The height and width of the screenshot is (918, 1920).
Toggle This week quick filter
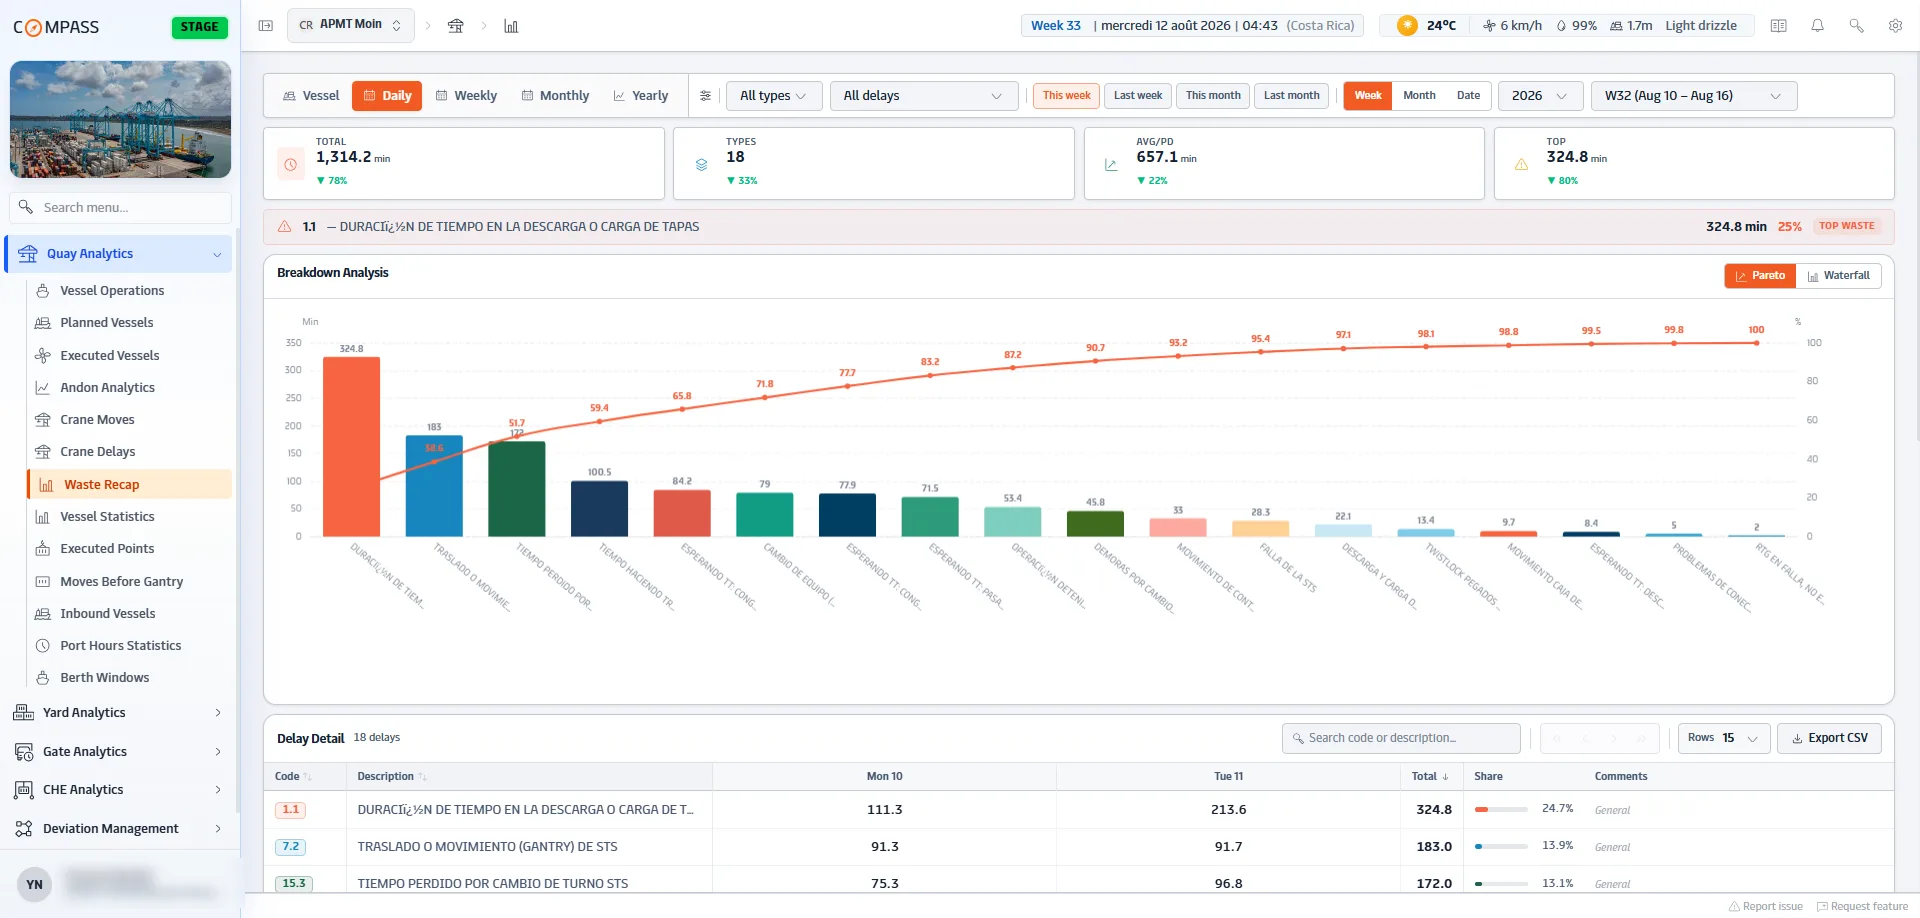click(x=1066, y=96)
